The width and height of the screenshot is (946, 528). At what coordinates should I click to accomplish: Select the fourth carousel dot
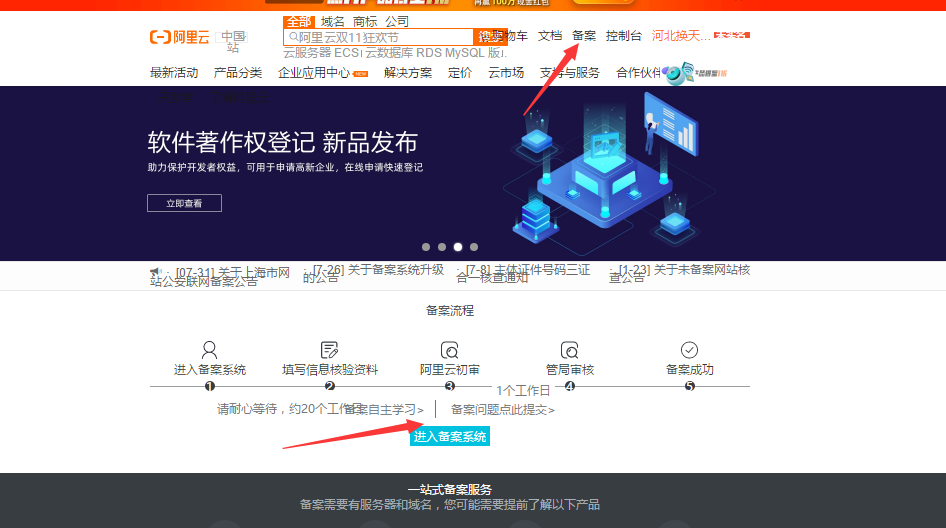click(x=474, y=247)
